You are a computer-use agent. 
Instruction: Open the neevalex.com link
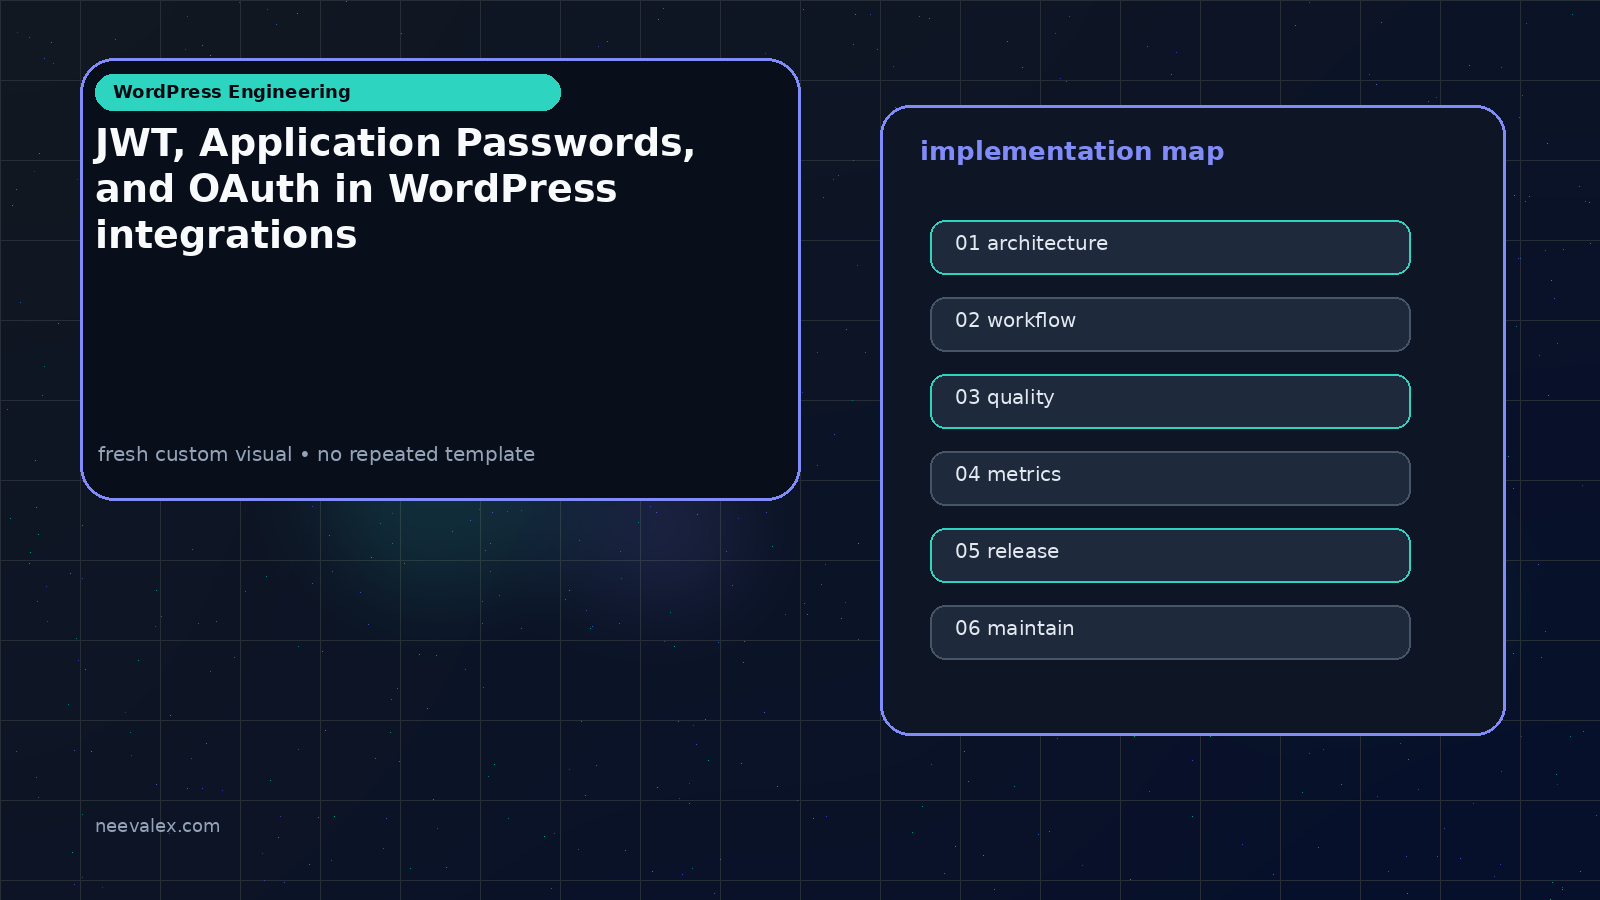tap(157, 826)
